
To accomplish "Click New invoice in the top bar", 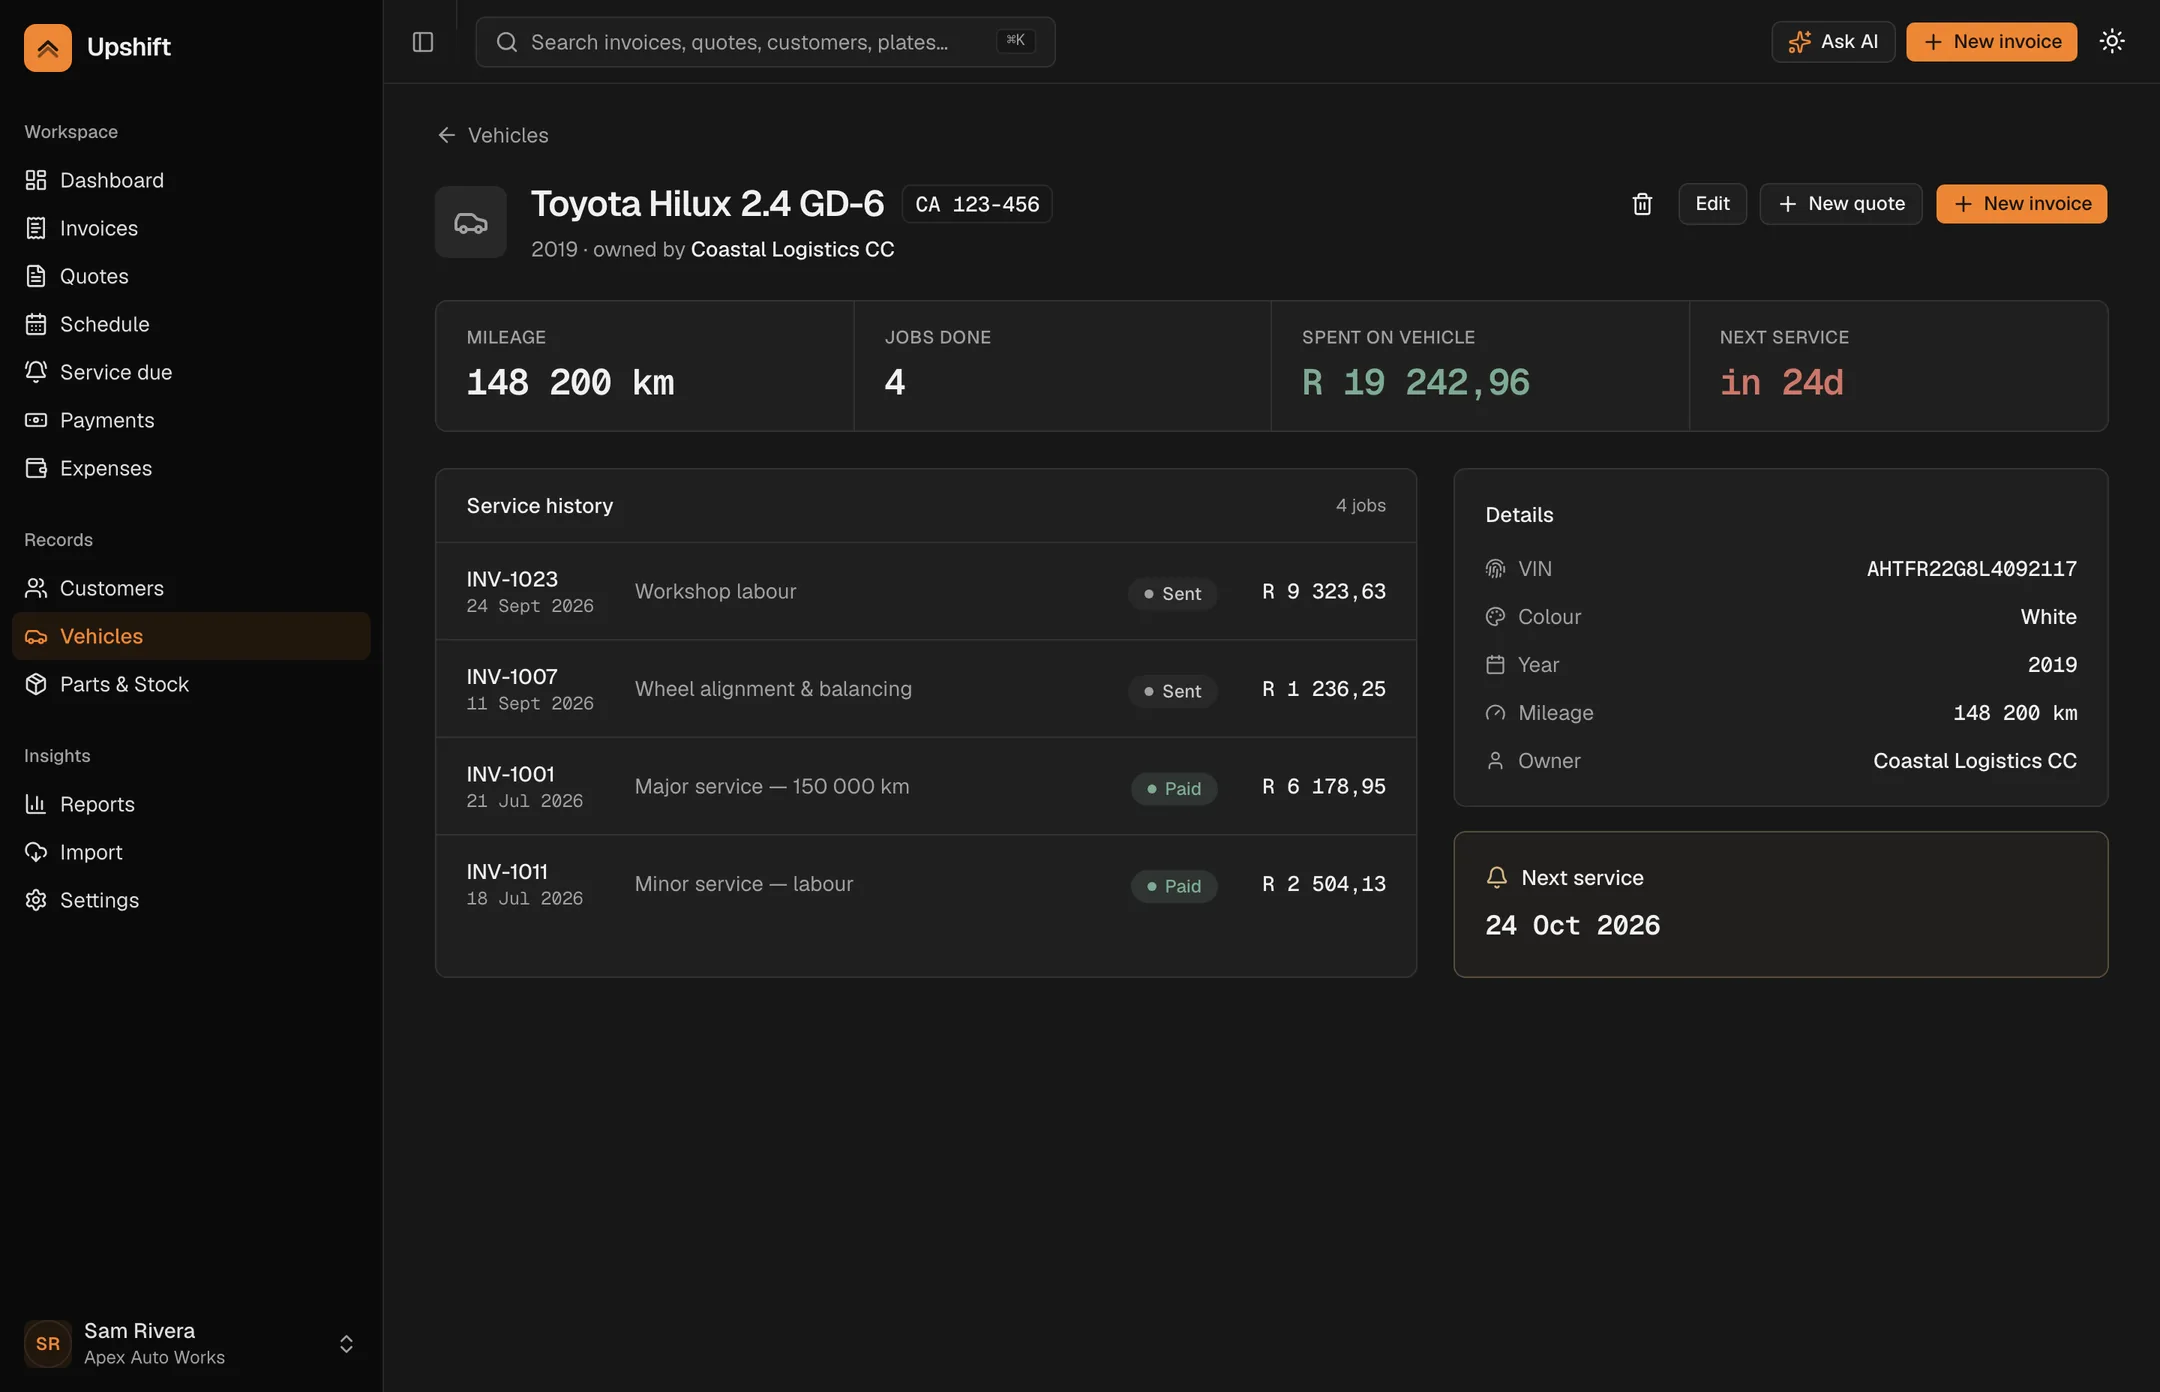I will [x=1991, y=42].
